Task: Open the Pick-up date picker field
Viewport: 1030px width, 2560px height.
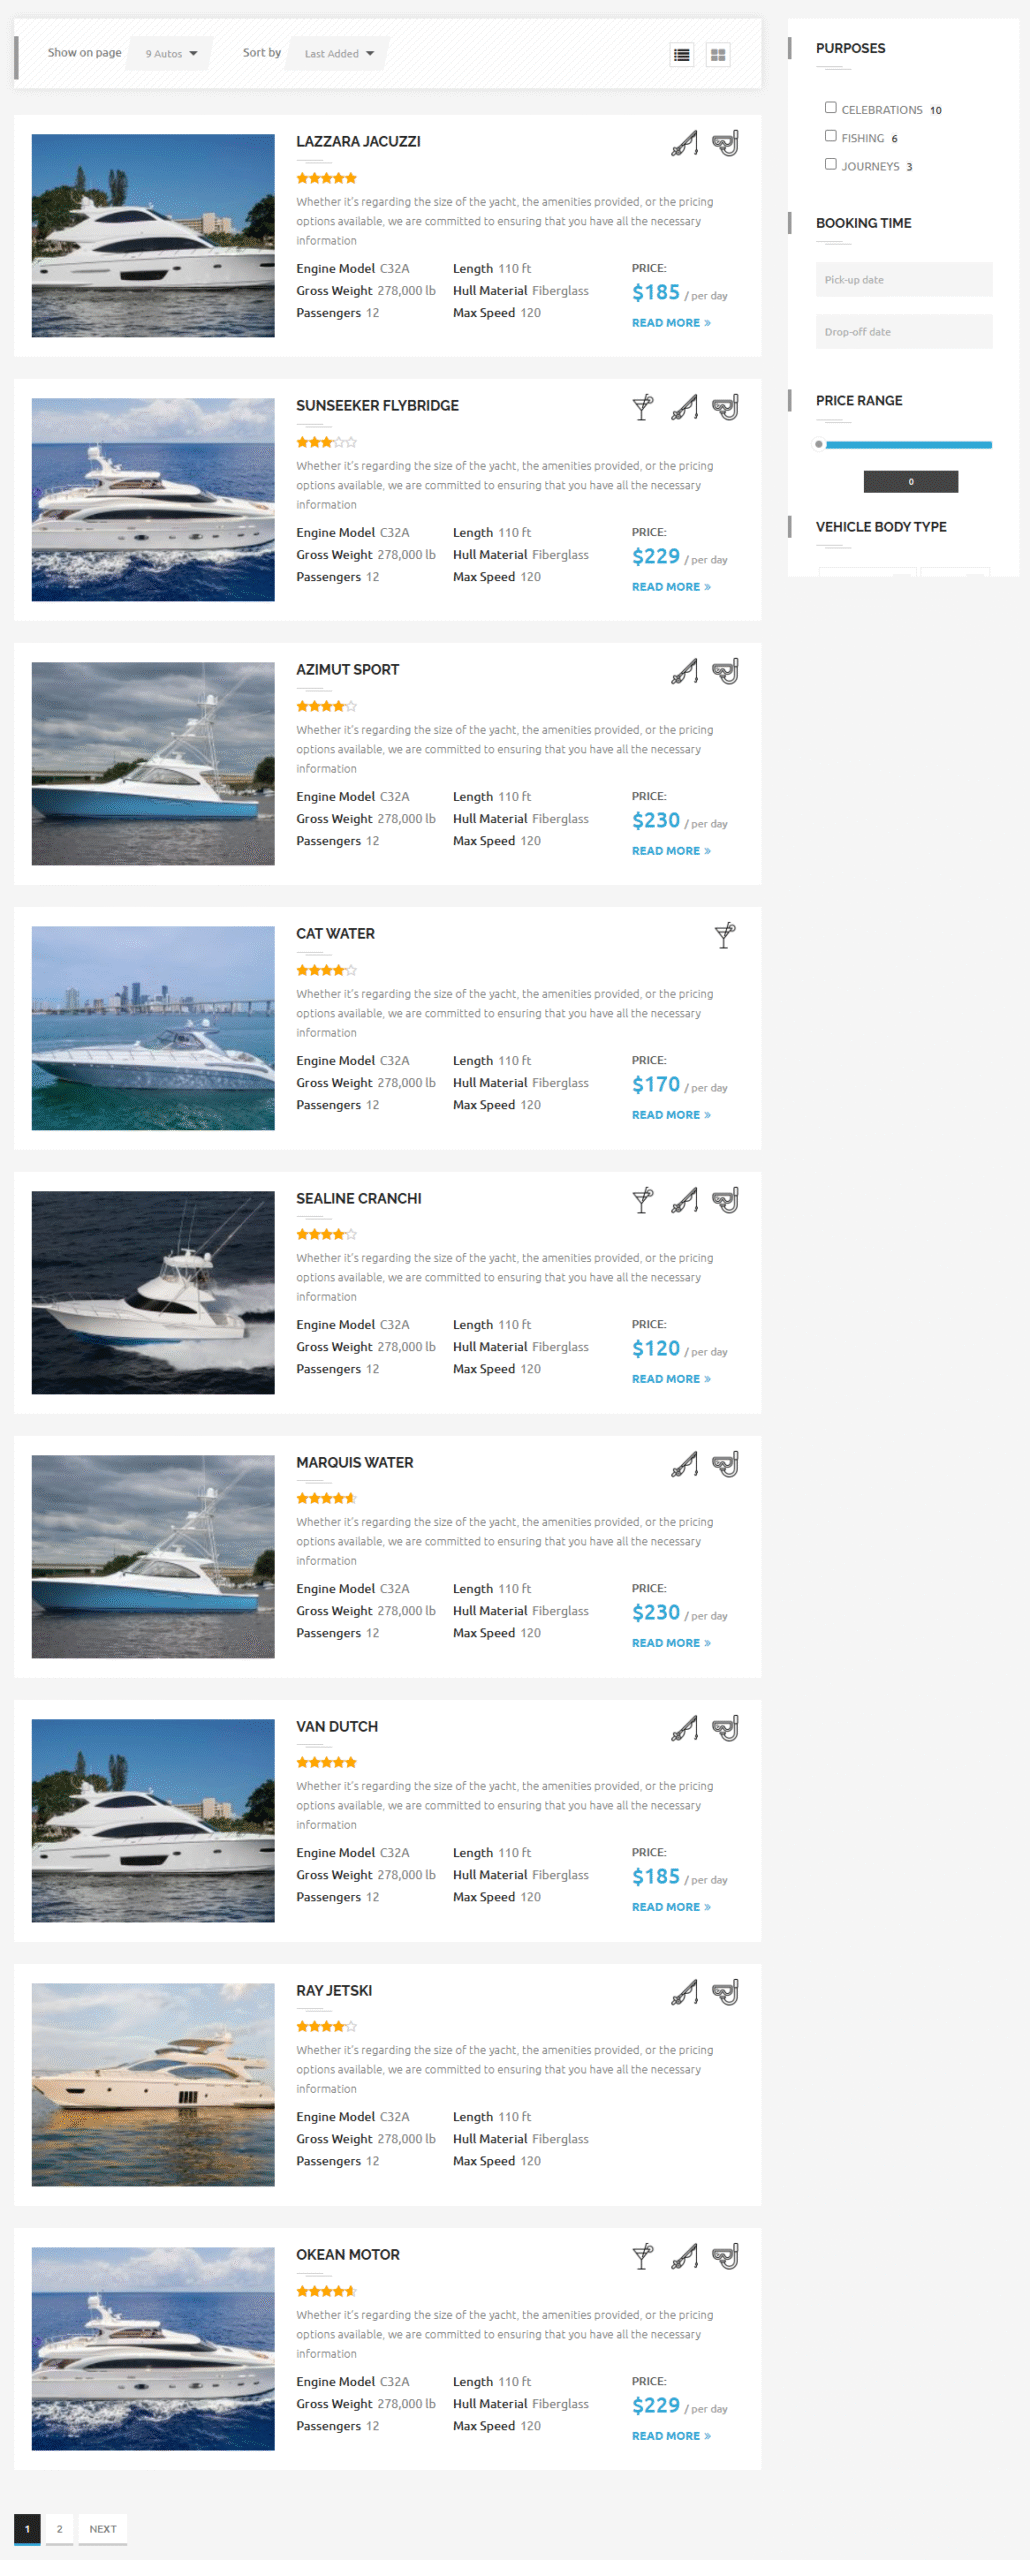Action: tap(904, 280)
